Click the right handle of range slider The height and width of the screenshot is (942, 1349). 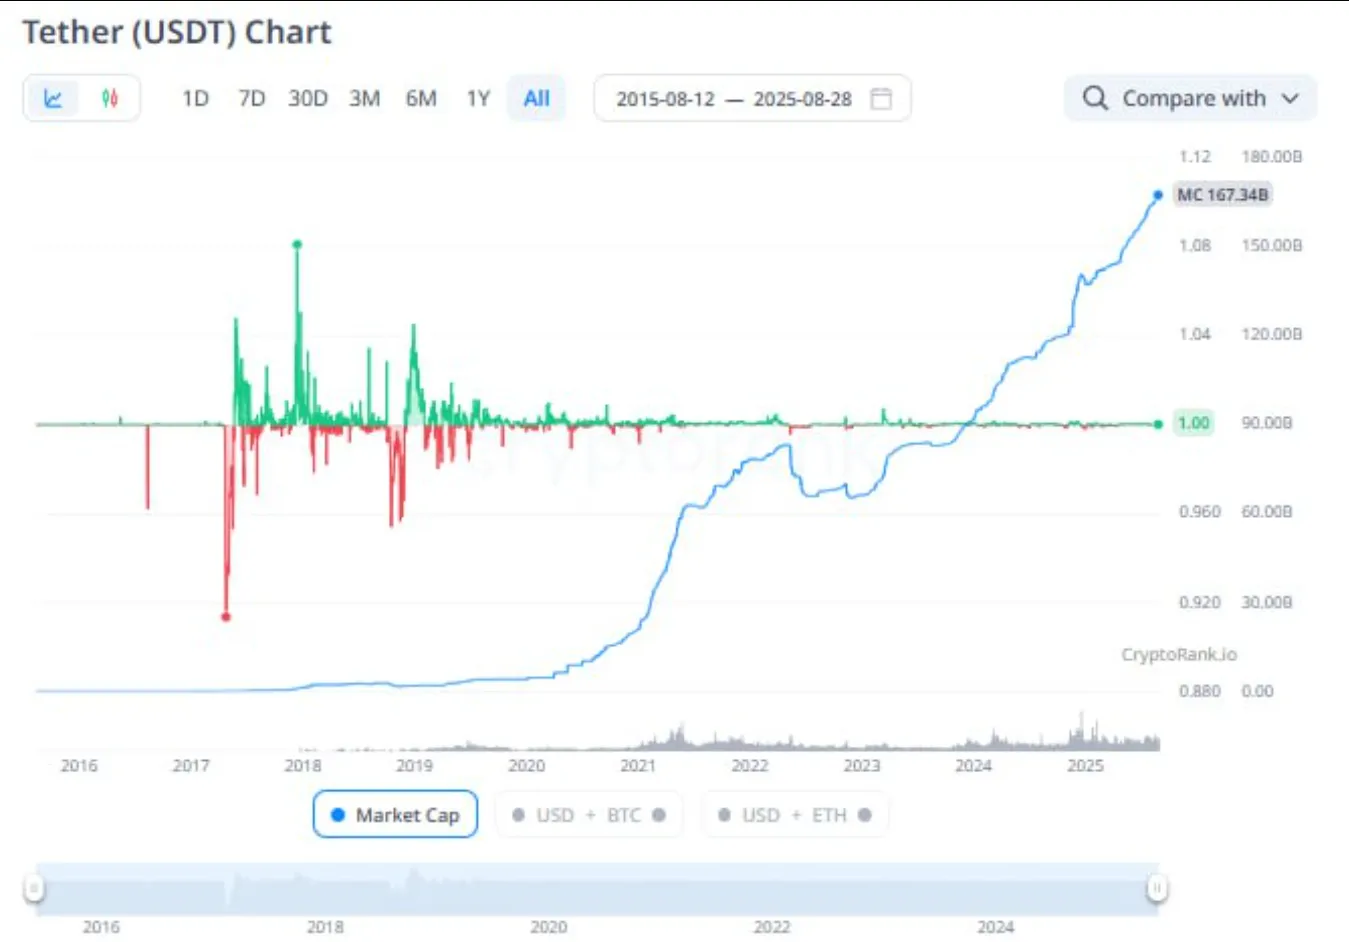pyautogui.click(x=1157, y=887)
